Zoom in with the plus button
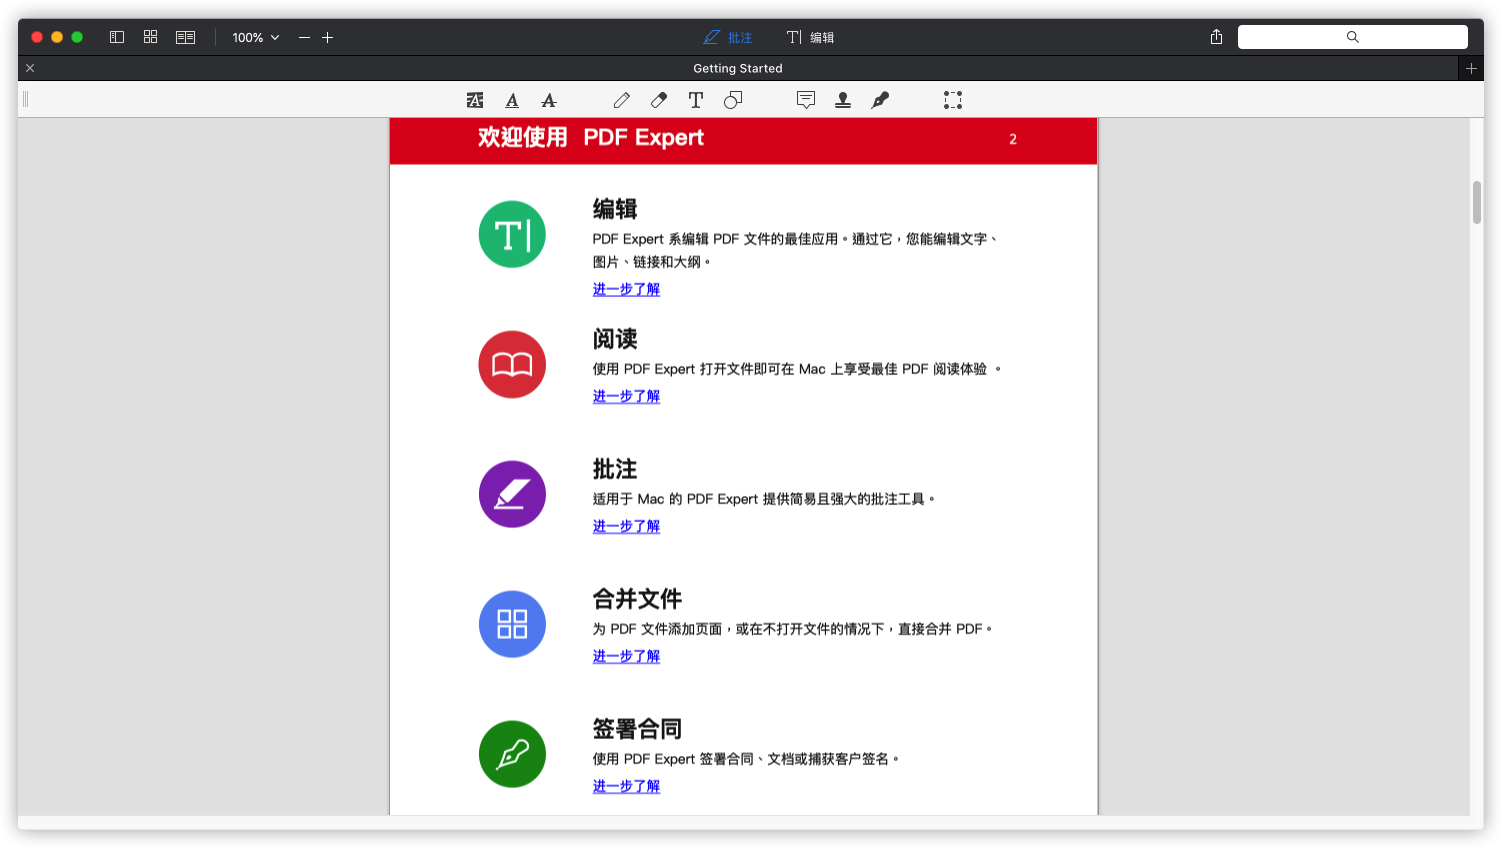This screenshot has width=1502, height=848. tap(328, 37)
